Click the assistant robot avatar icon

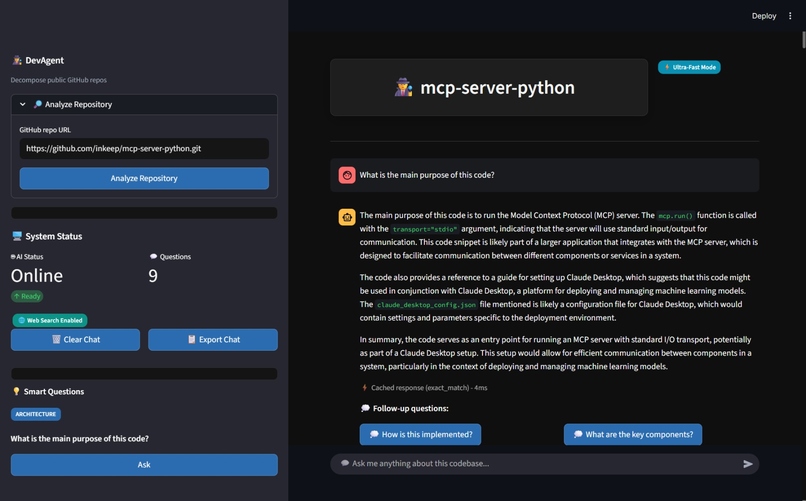347,217
